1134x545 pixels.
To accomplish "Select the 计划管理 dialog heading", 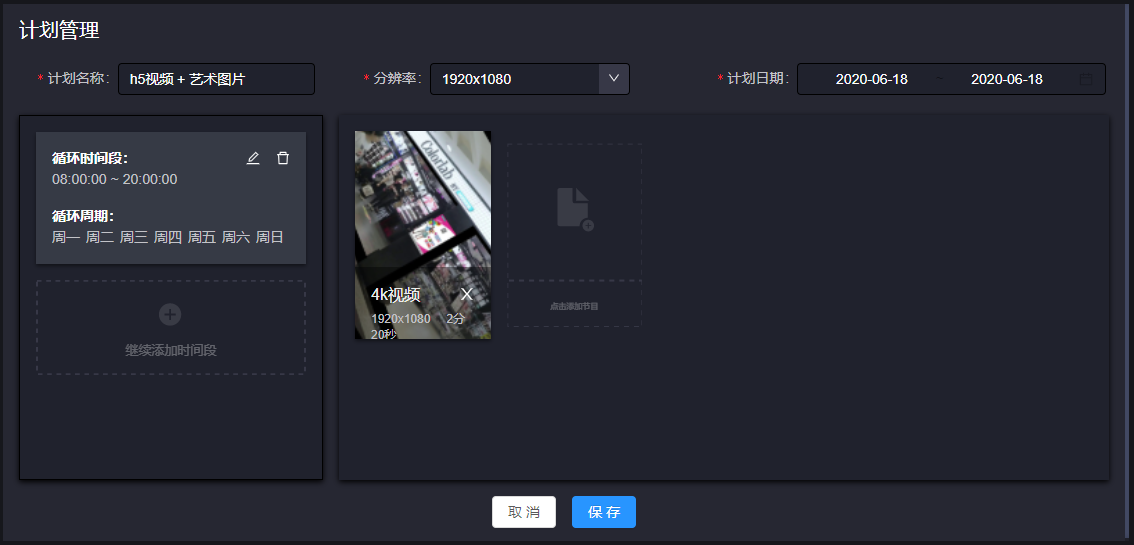I will (x=59, y=30).
